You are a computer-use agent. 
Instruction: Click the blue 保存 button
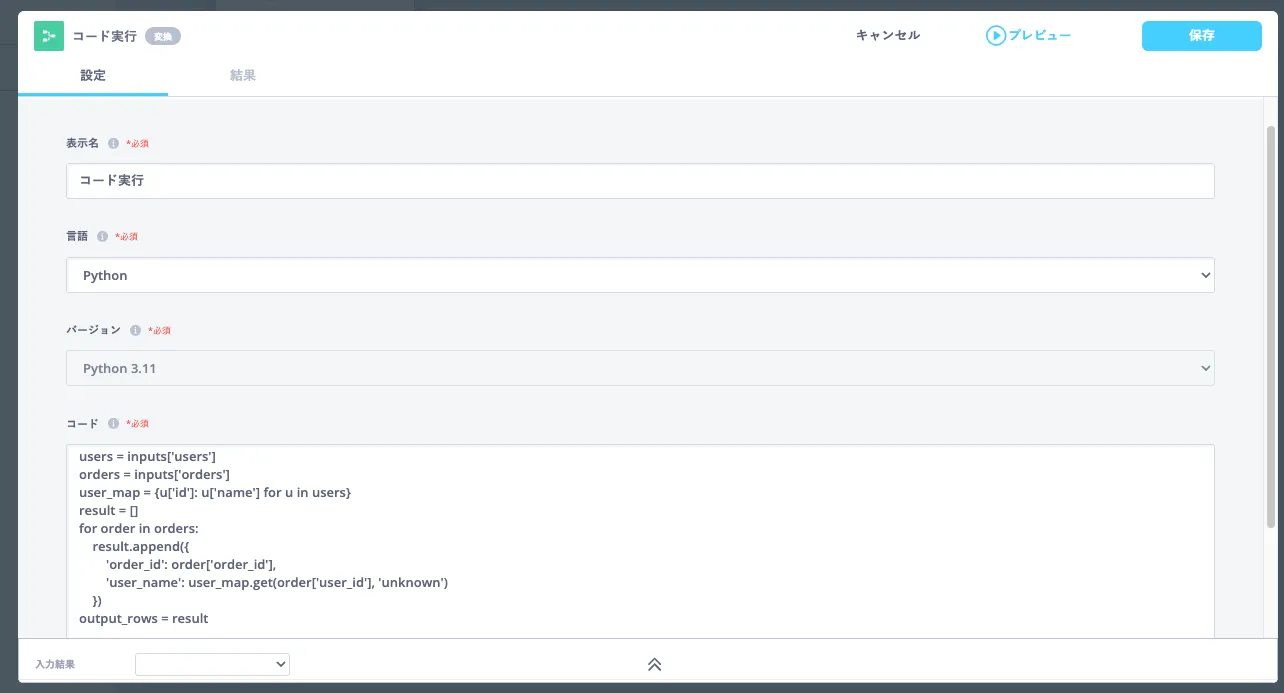pos(1201,35)
